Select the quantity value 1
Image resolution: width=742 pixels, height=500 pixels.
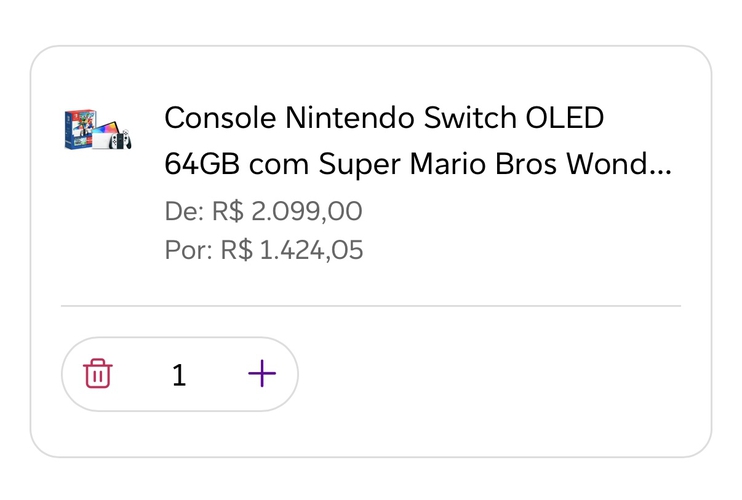point(179,375)
